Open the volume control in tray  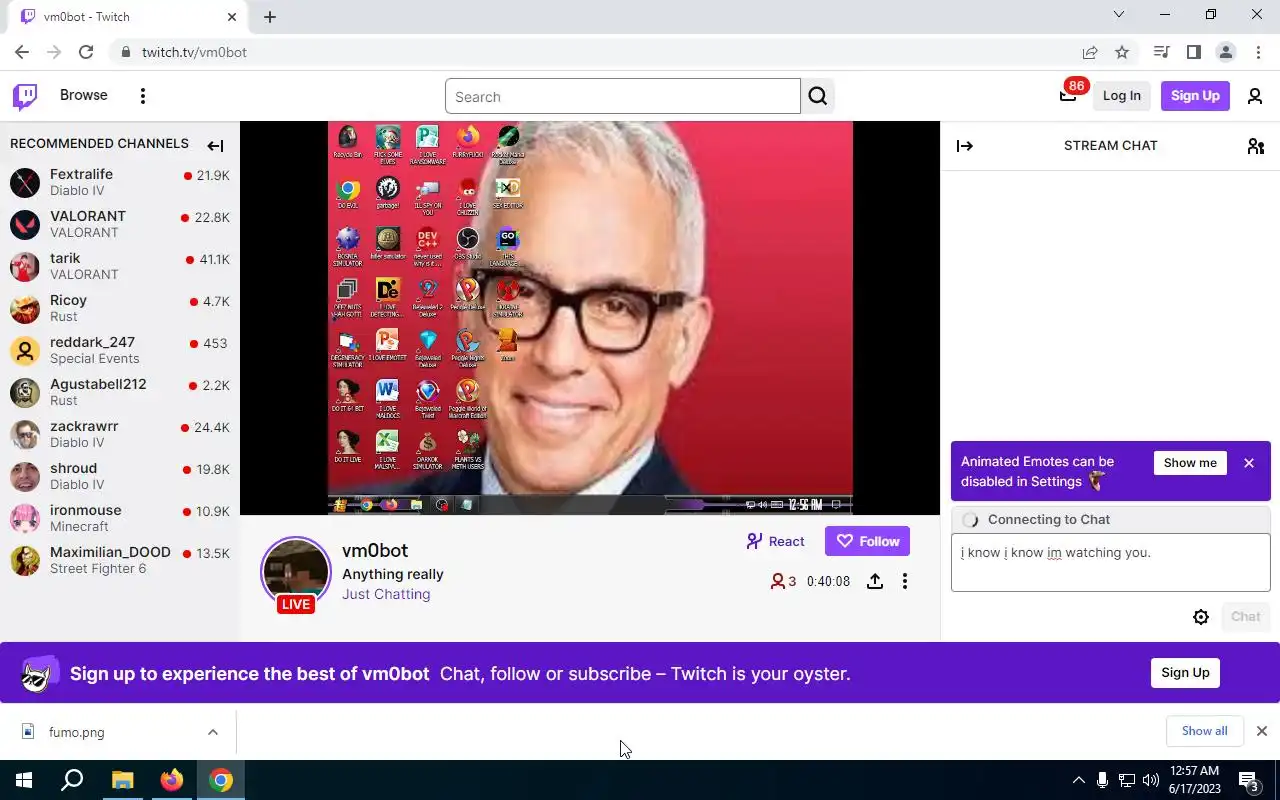point(1151,780)
